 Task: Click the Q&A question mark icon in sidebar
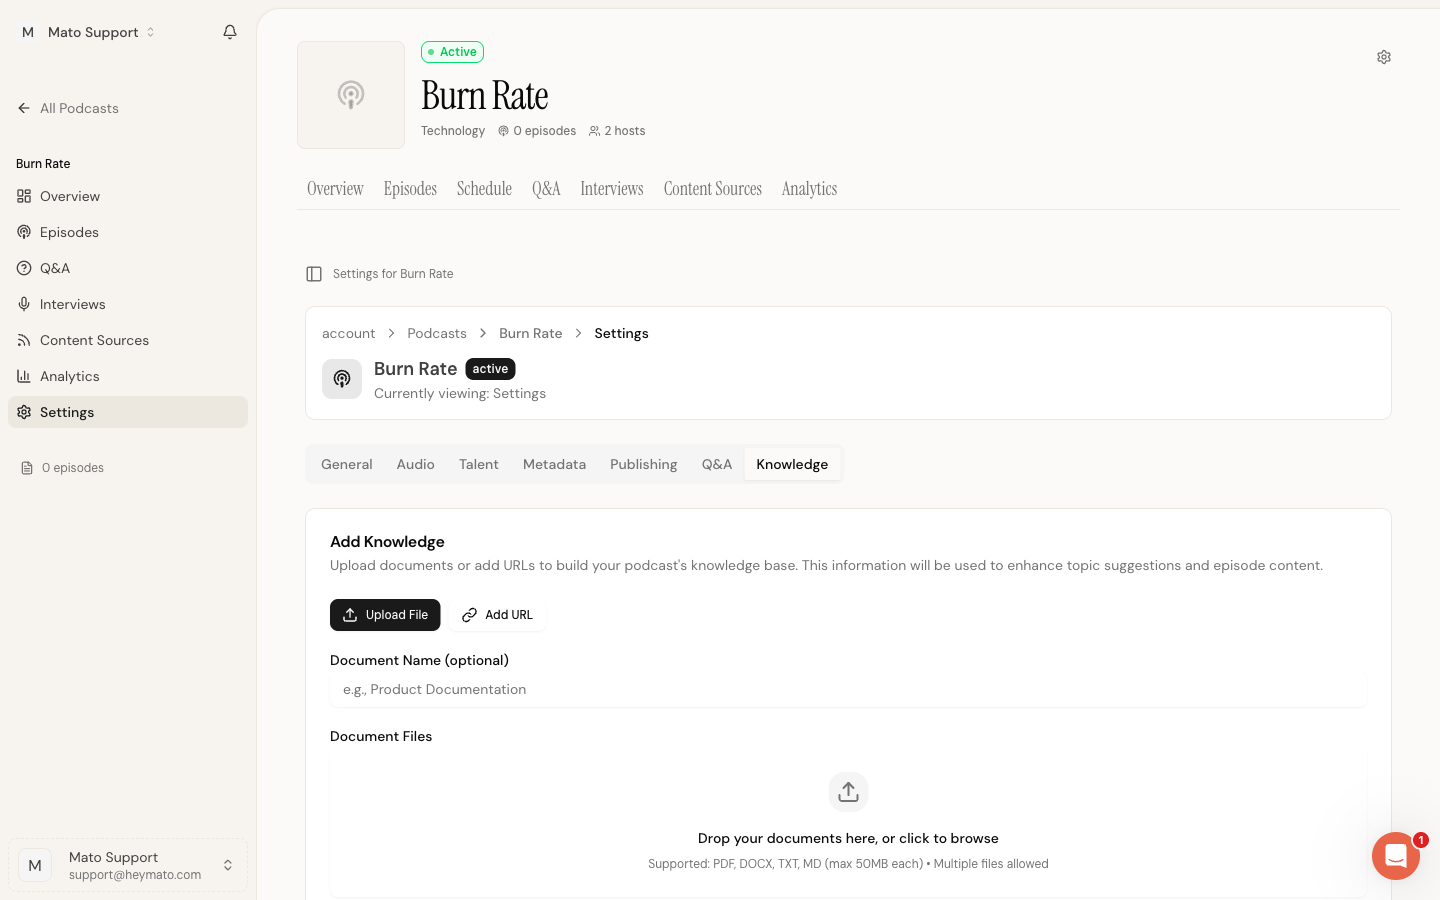pyautogui.click(x=24, y=268)
